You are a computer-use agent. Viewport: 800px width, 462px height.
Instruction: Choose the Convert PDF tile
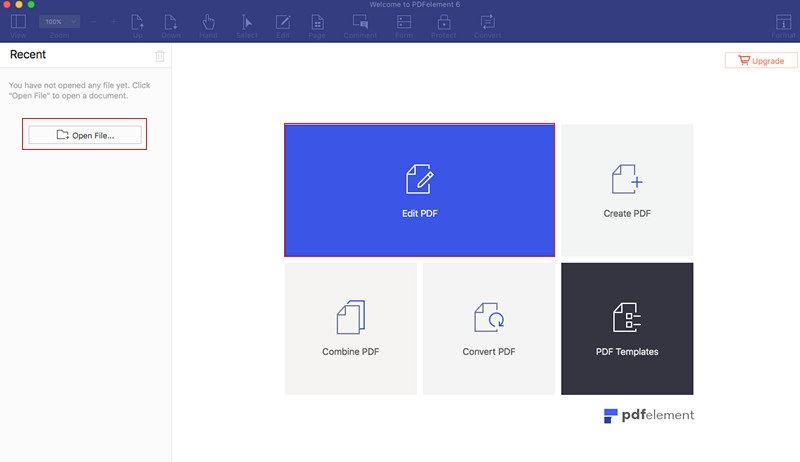pos(489,328)
